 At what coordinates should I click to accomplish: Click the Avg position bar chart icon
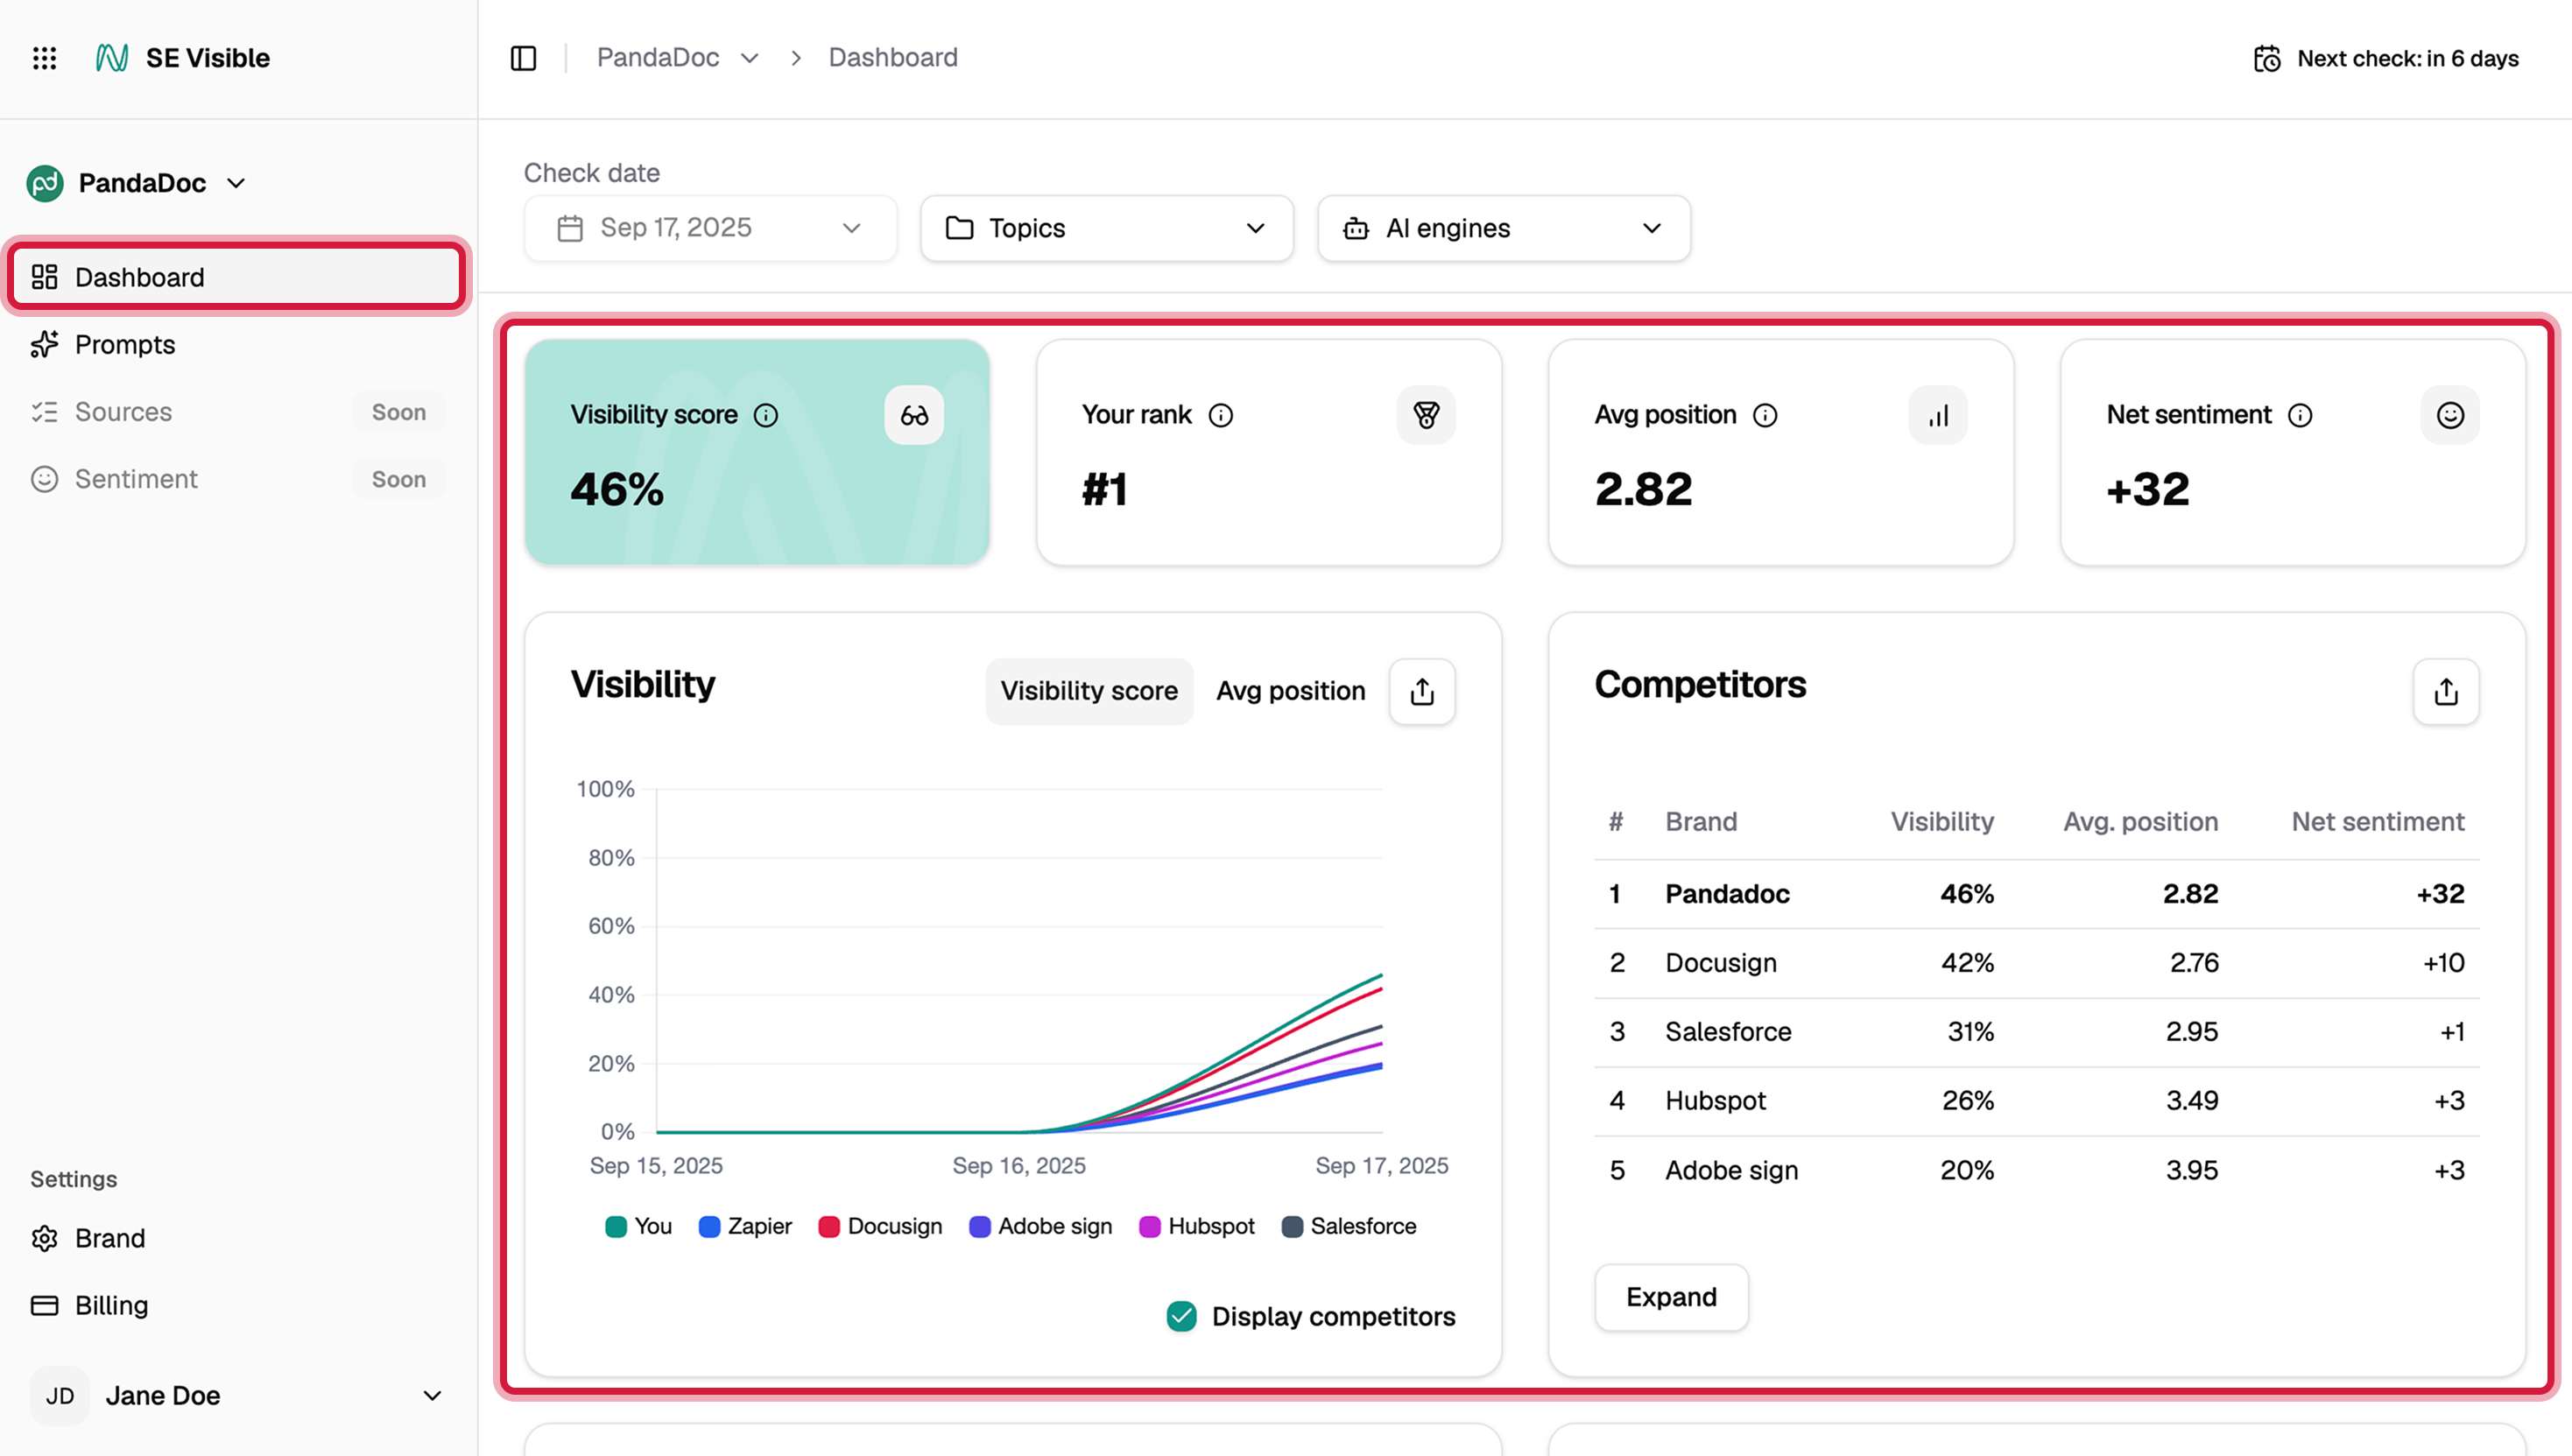click(x=1938, y=415)
